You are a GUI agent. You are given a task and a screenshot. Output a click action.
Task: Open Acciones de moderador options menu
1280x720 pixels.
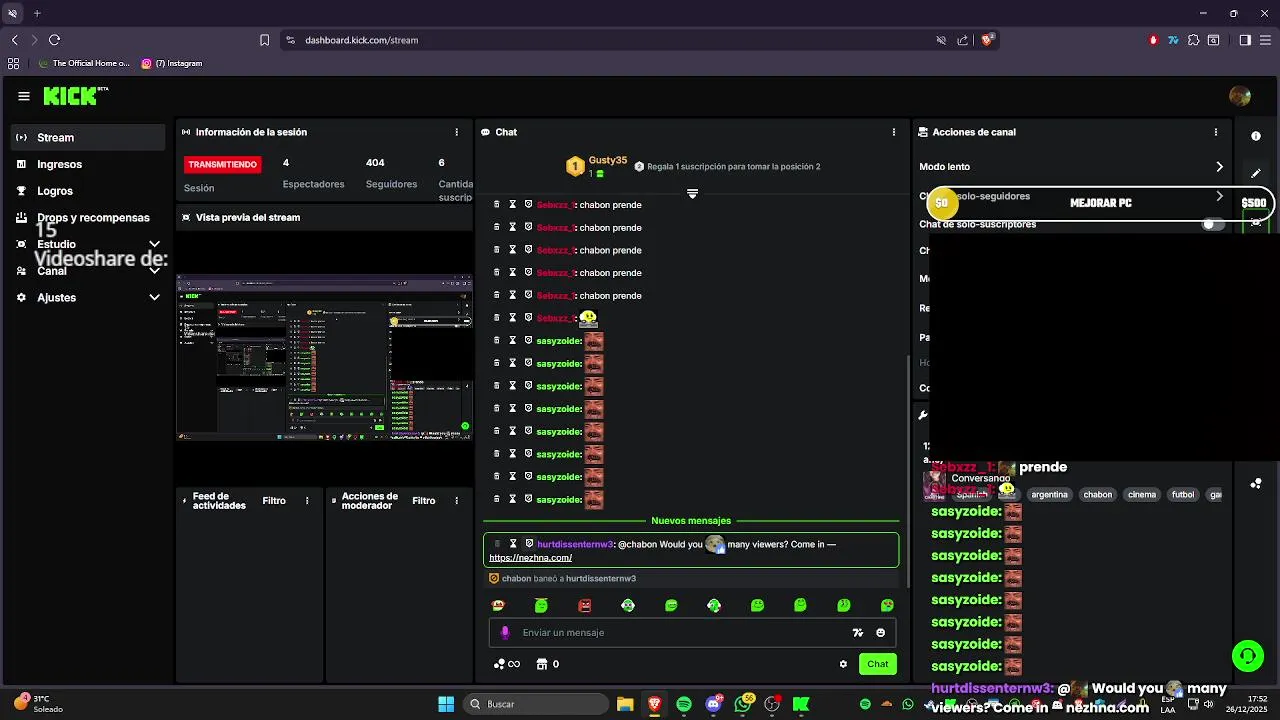[x=457, y=501]
